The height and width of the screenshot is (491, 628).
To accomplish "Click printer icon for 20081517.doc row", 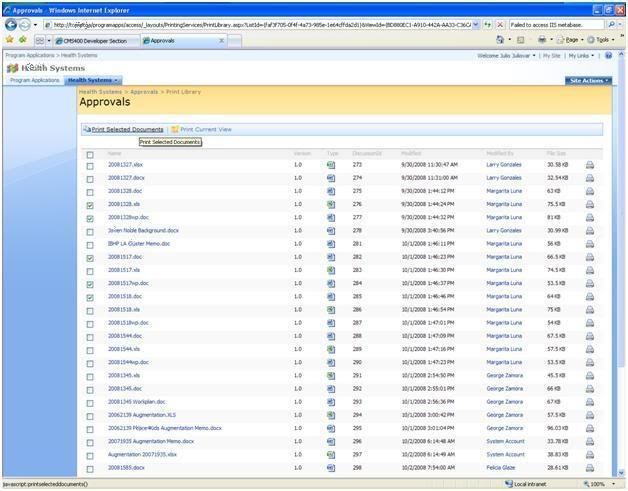I will point(590,257).
